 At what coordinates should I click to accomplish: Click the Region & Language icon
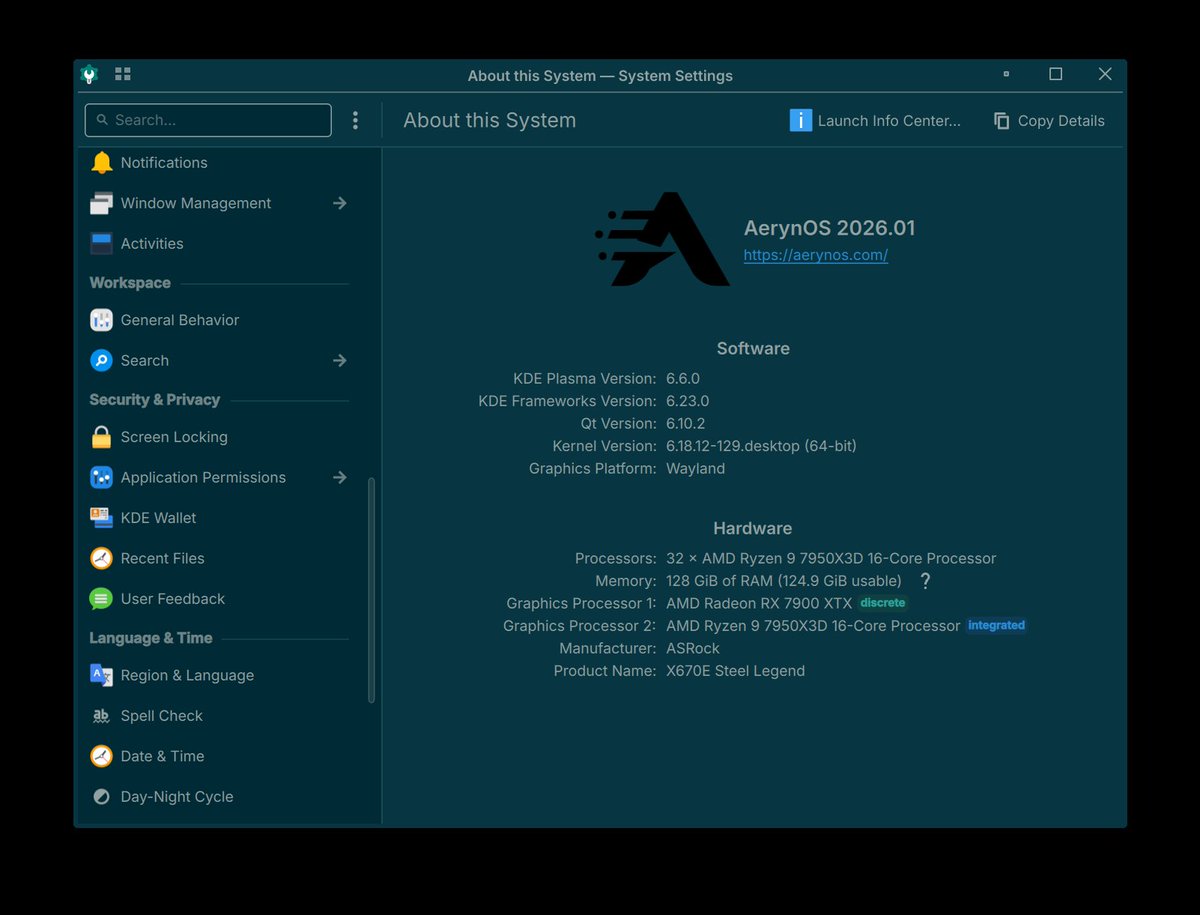(101, 675)
